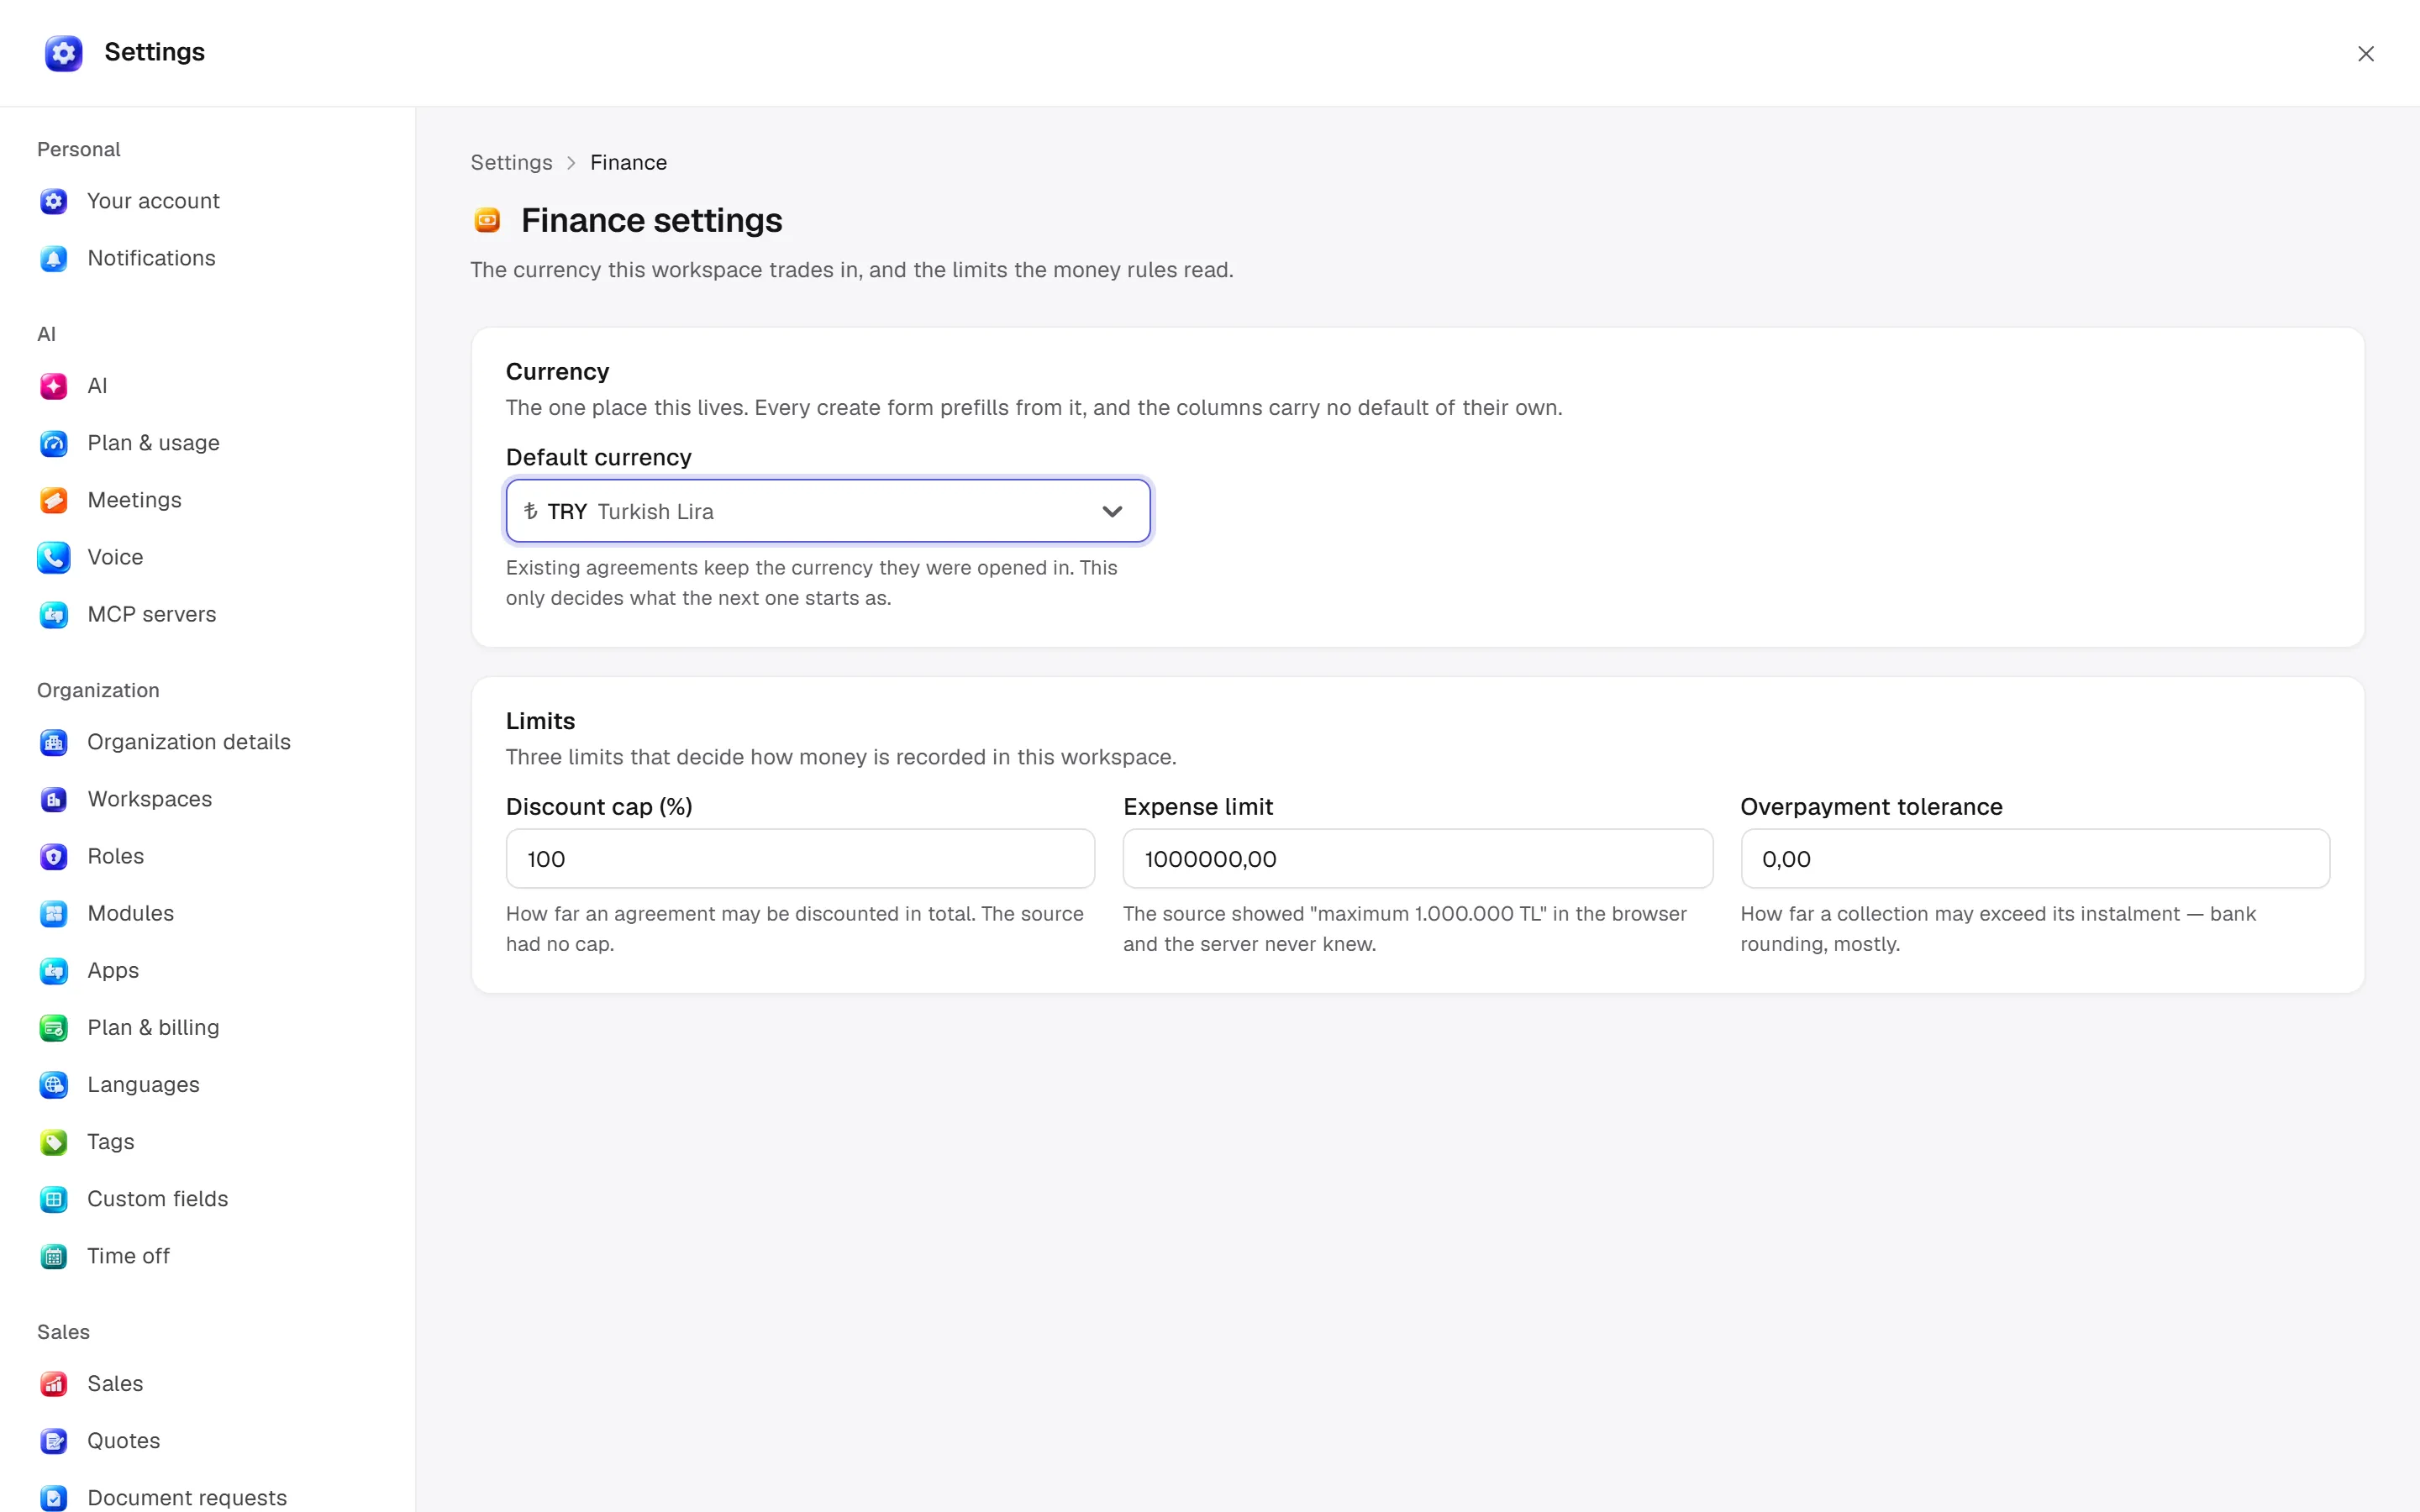Select Time off in sidebar
The image size is (2420, 1512).
pos(208,1255)
